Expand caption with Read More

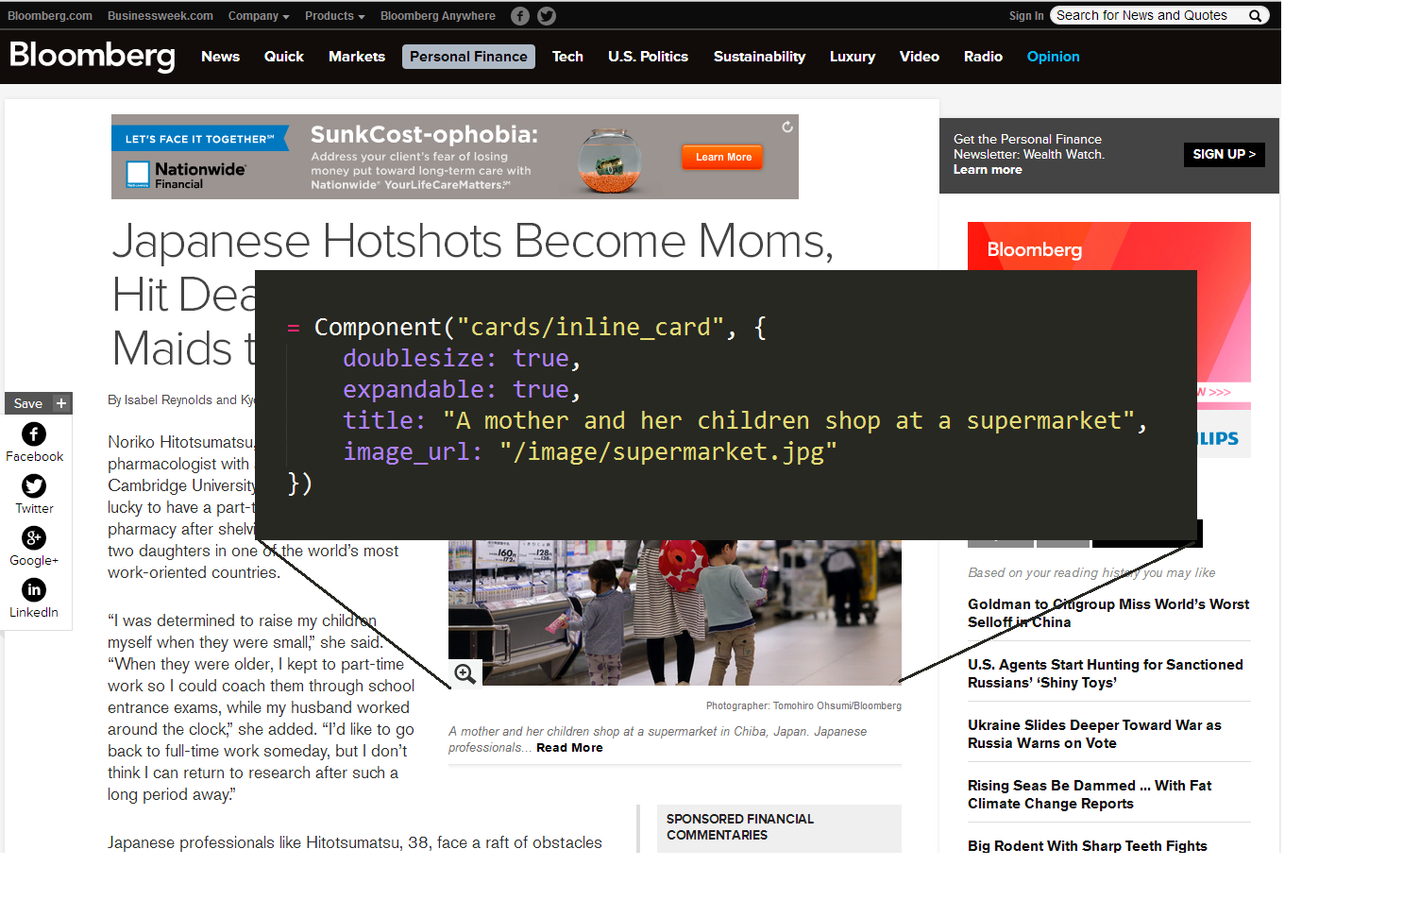pyautogui.click(x=569, y=748)
